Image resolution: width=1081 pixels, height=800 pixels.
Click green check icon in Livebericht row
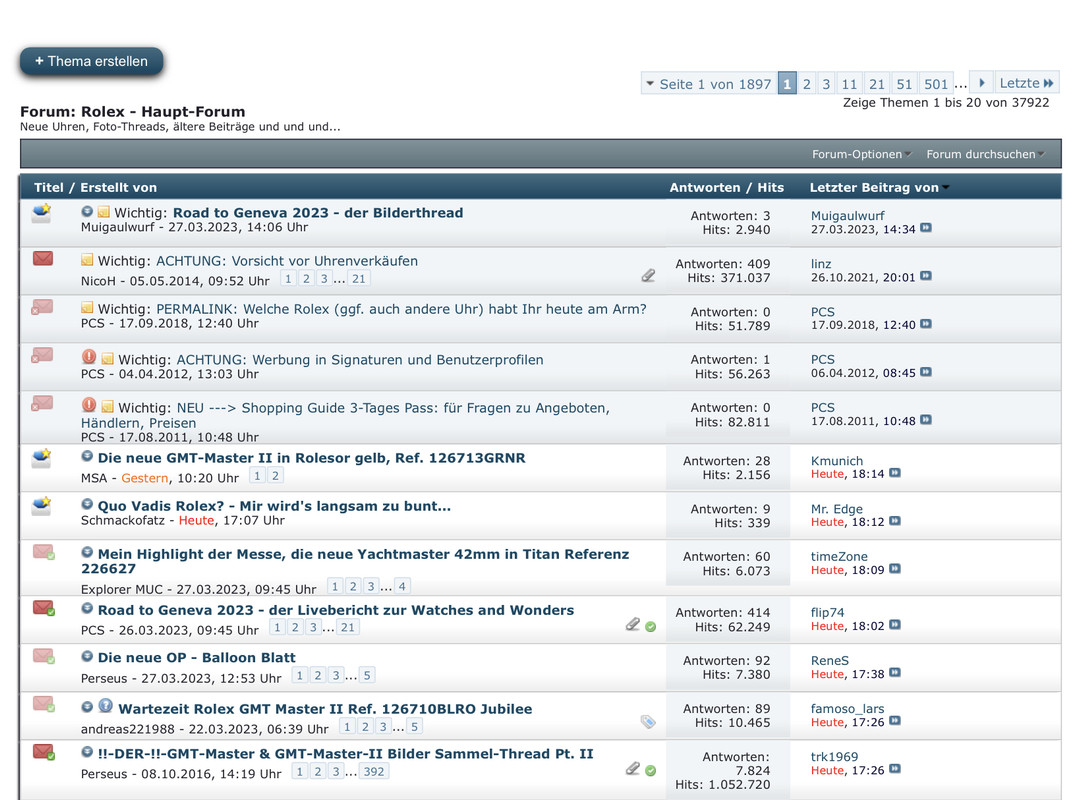[651, 627]
